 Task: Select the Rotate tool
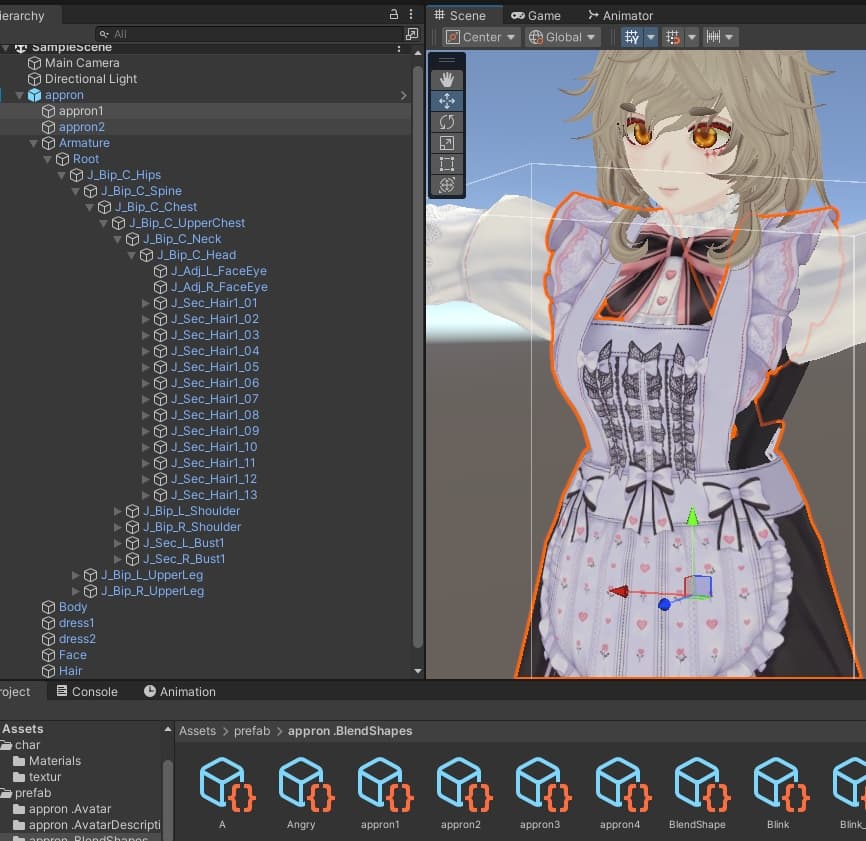click(446, 122)
